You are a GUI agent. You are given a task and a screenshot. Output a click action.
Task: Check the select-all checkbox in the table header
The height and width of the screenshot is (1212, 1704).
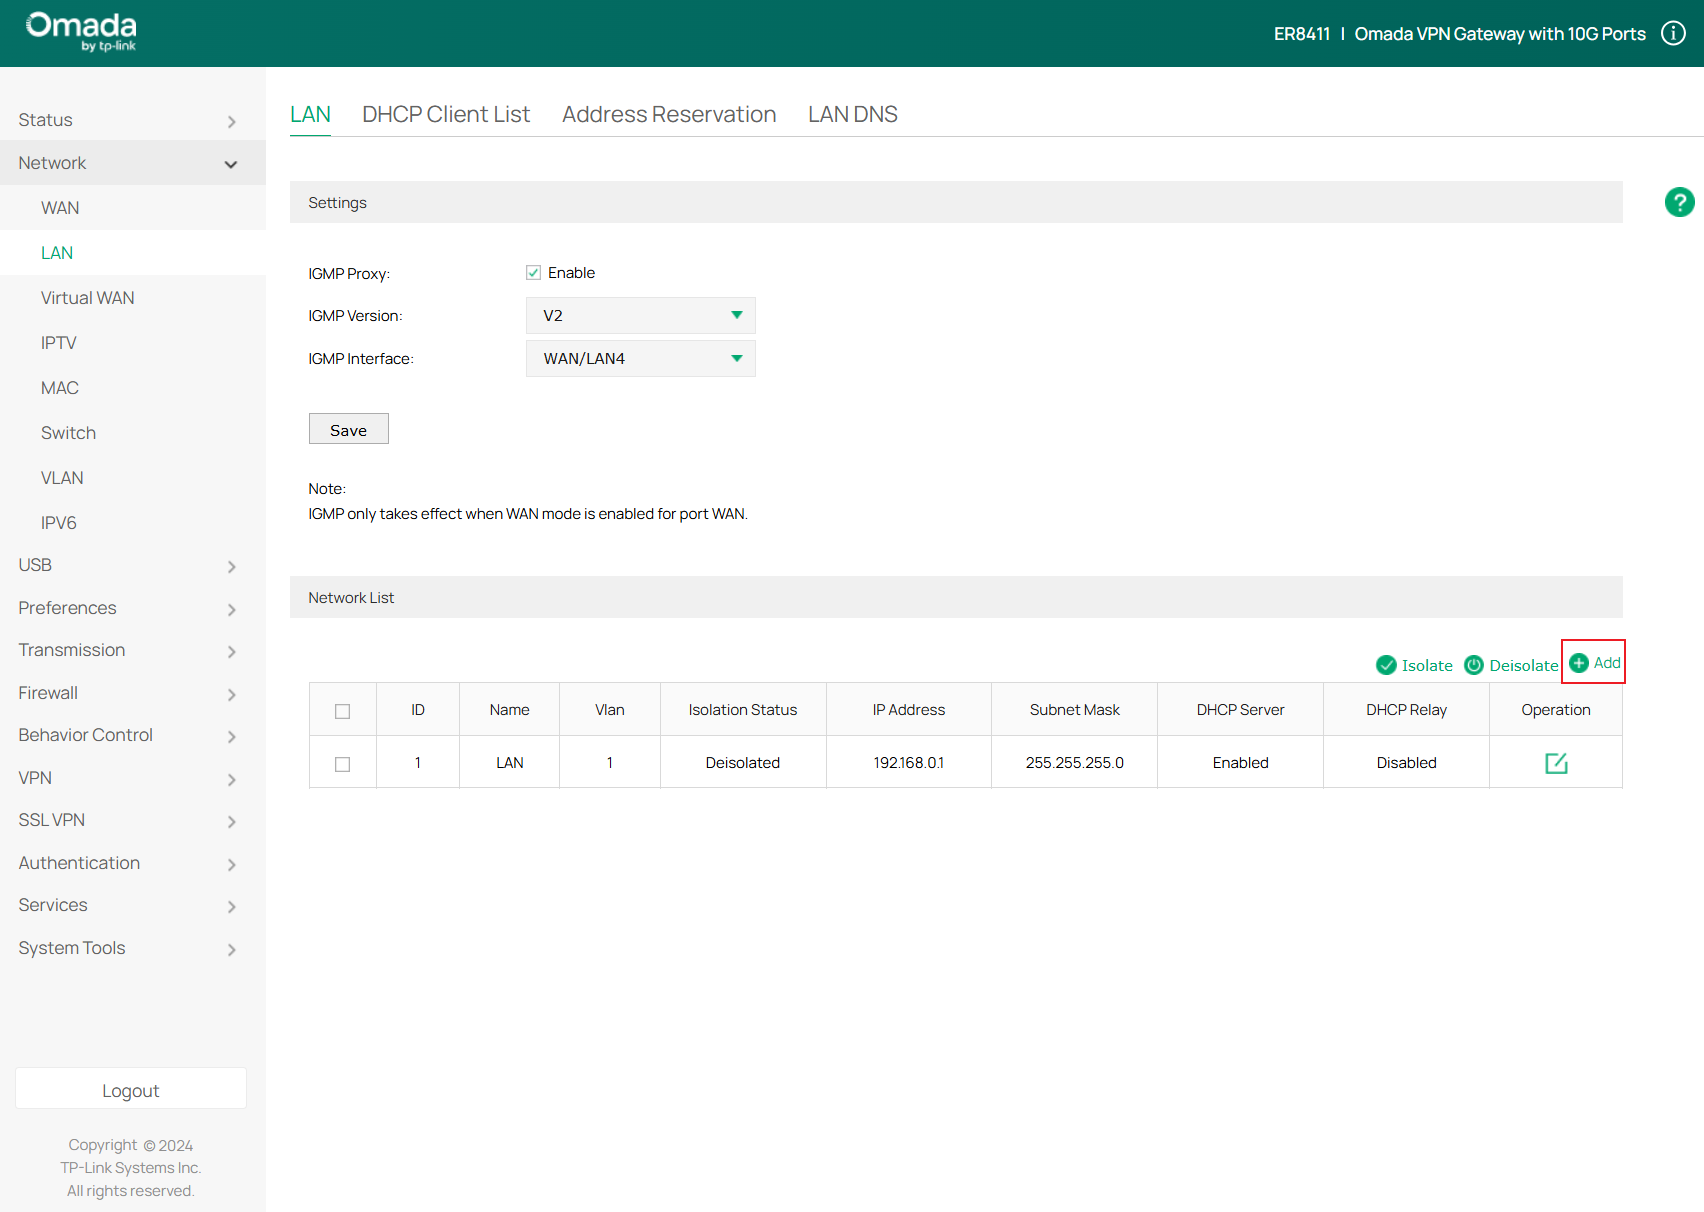pyautogui.click(x=342, y=711)
